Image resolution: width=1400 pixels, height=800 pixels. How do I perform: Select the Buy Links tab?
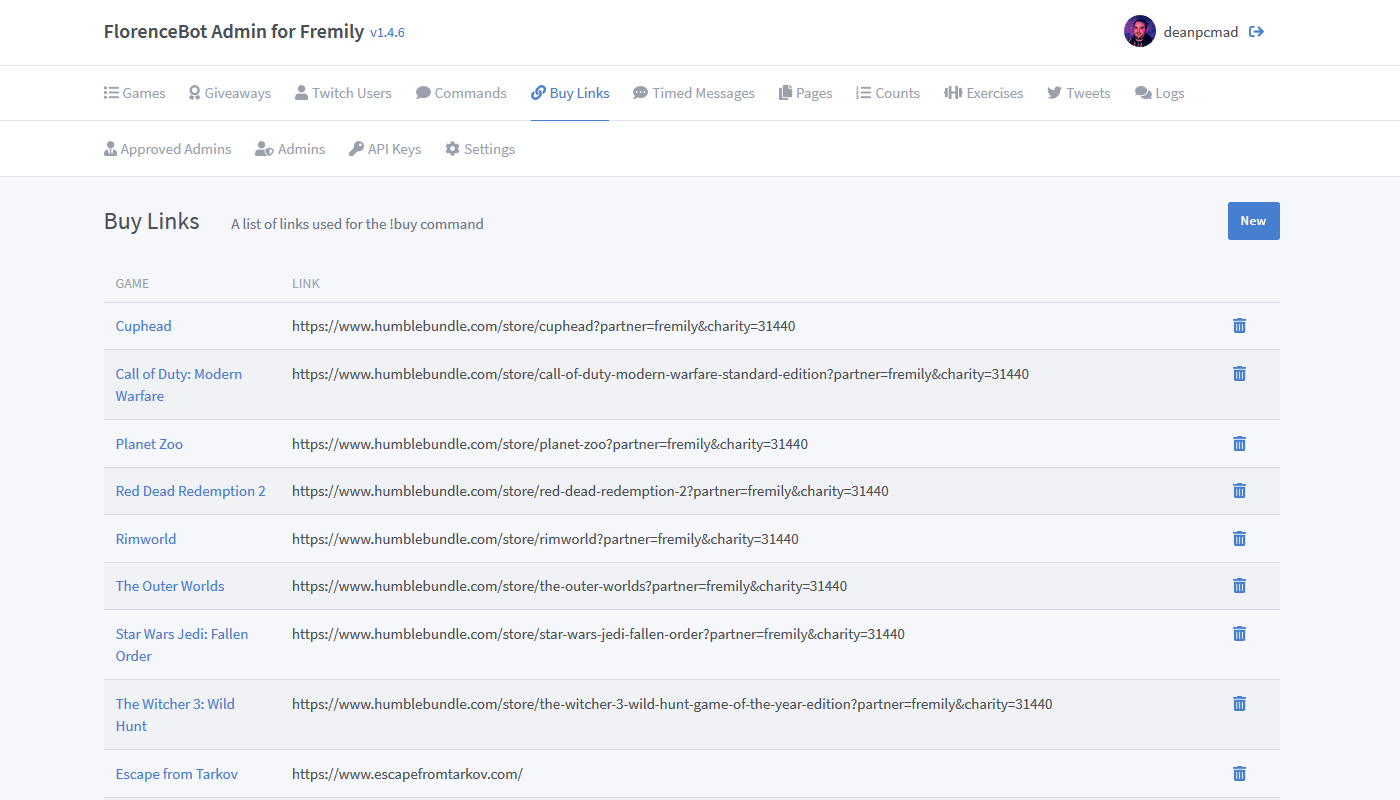coord(570,93)
